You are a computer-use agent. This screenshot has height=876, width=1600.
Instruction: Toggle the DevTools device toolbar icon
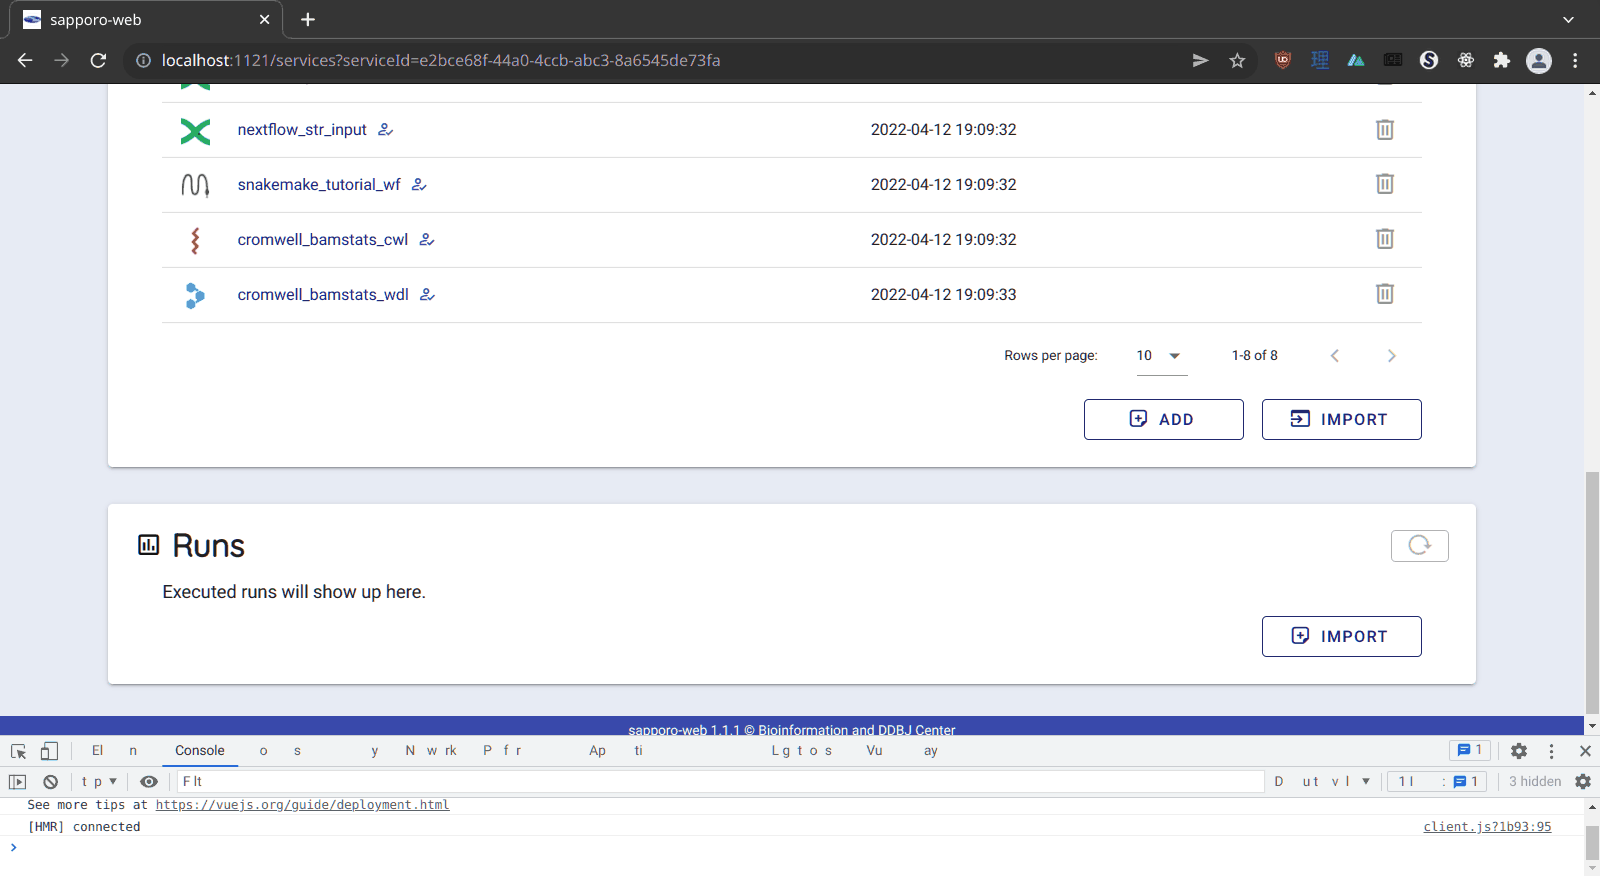[x=49, y=751]
